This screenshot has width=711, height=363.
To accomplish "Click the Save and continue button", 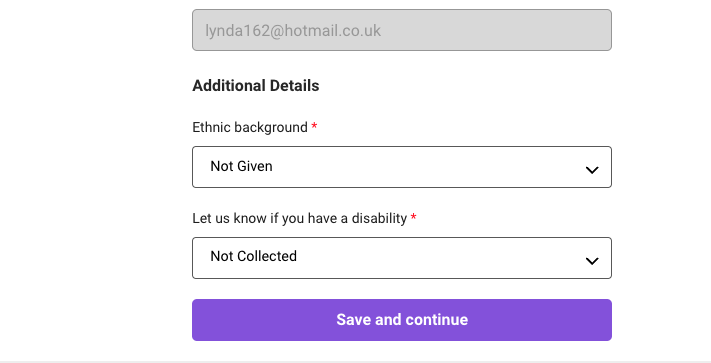I will tap(402, 320).
